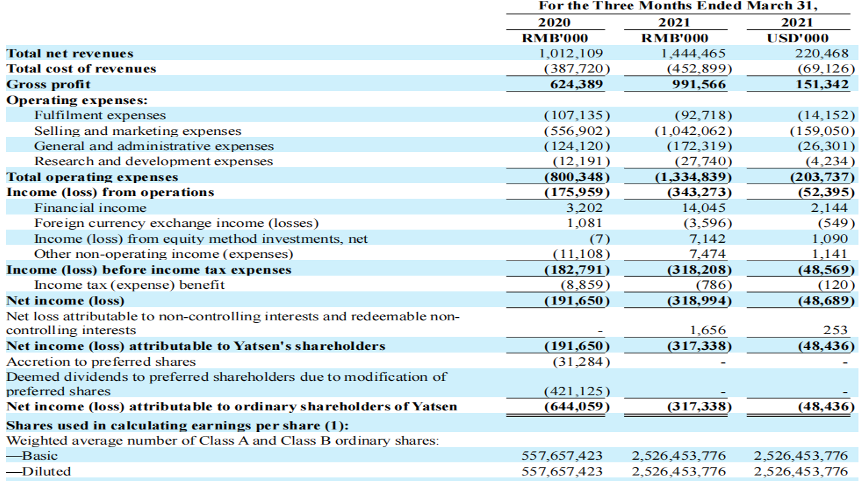
Task: Select 'Net income (loss) attributable to ordinary shareholders of Yatsen'
Action: [231, 406]
